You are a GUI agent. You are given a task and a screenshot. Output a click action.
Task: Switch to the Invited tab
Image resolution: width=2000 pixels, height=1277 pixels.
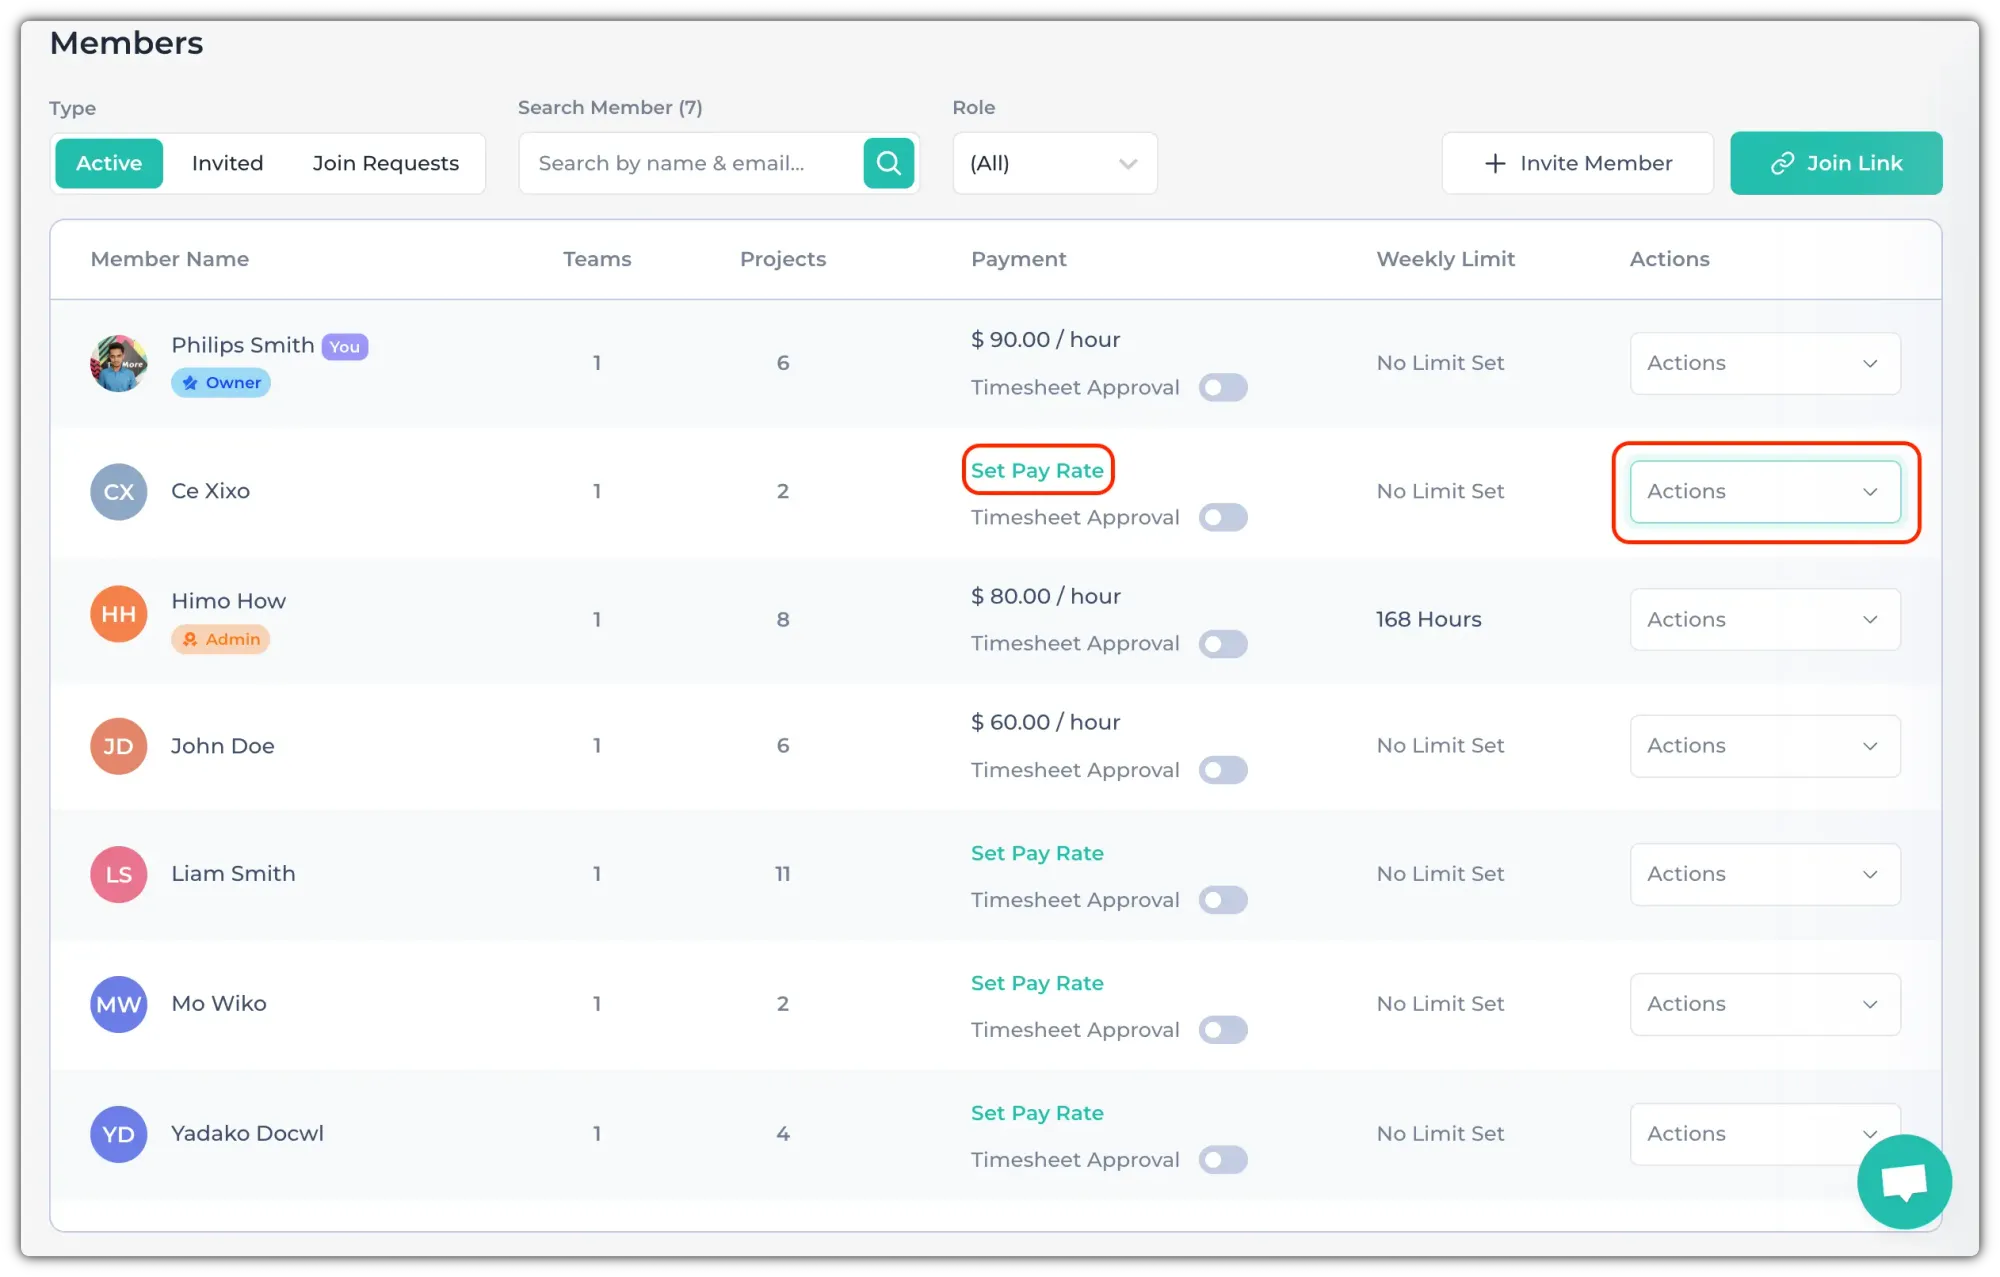227,163
